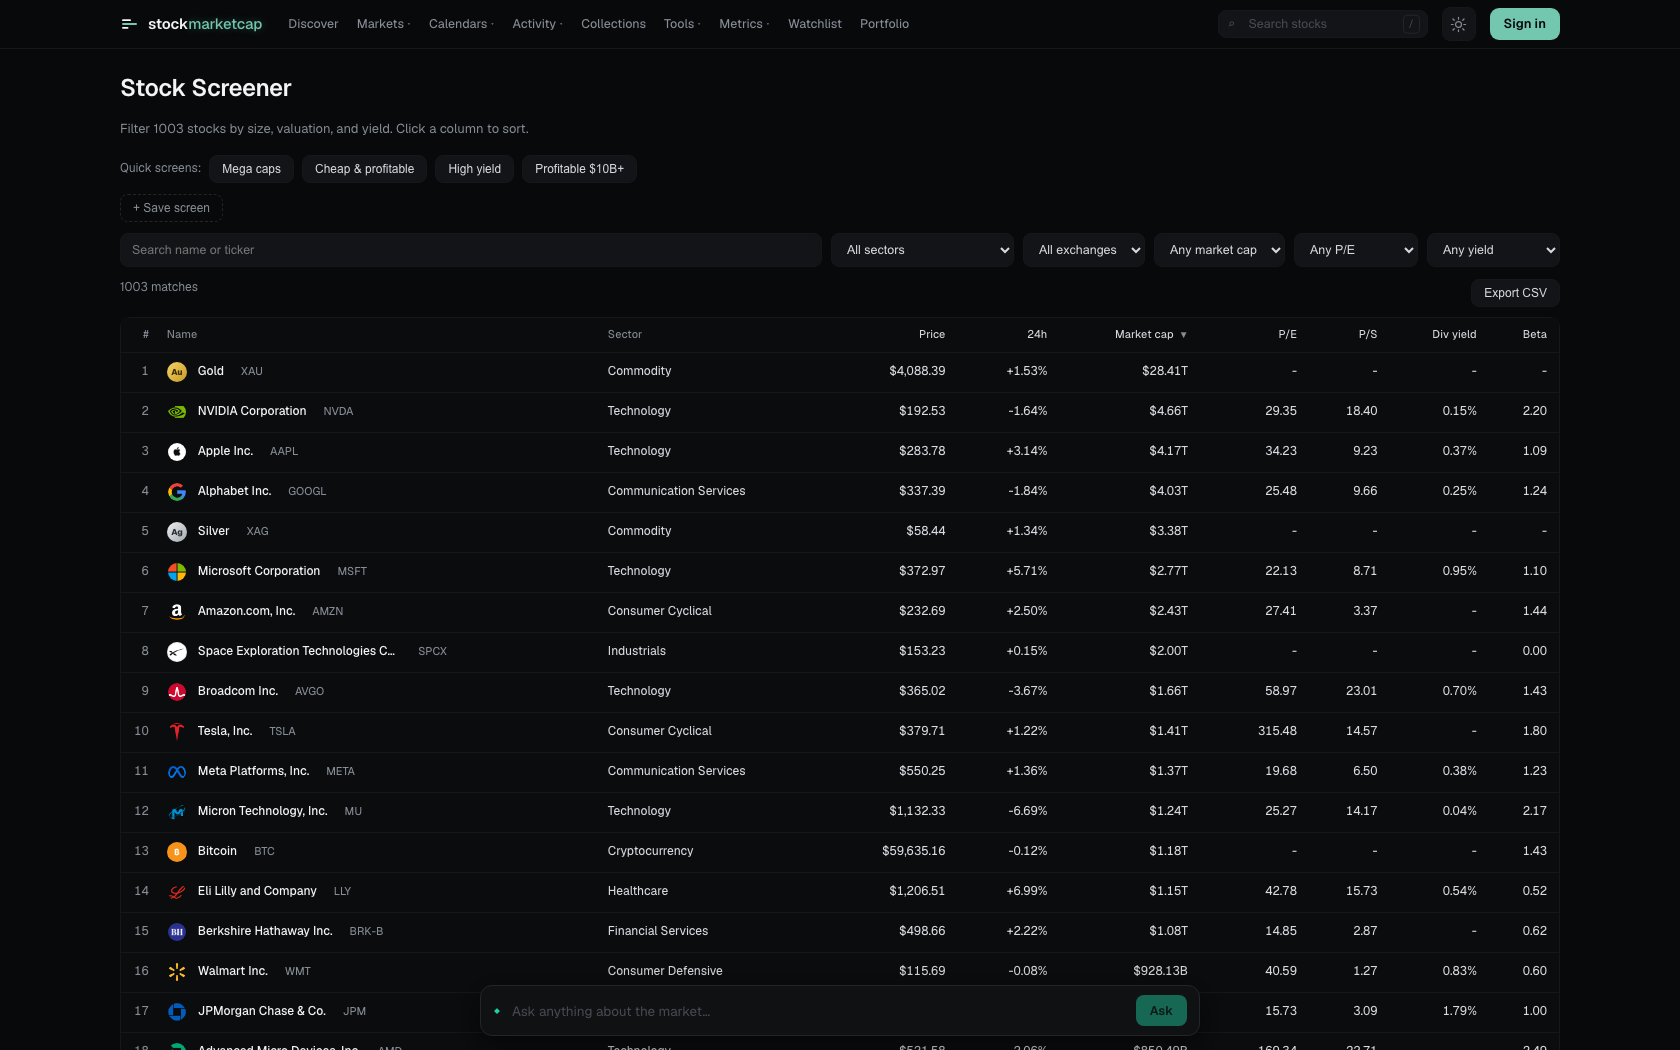This screenshot has width=1680, height=1050.
Task: Open the Discover nav item
Action: click(313, 24)
